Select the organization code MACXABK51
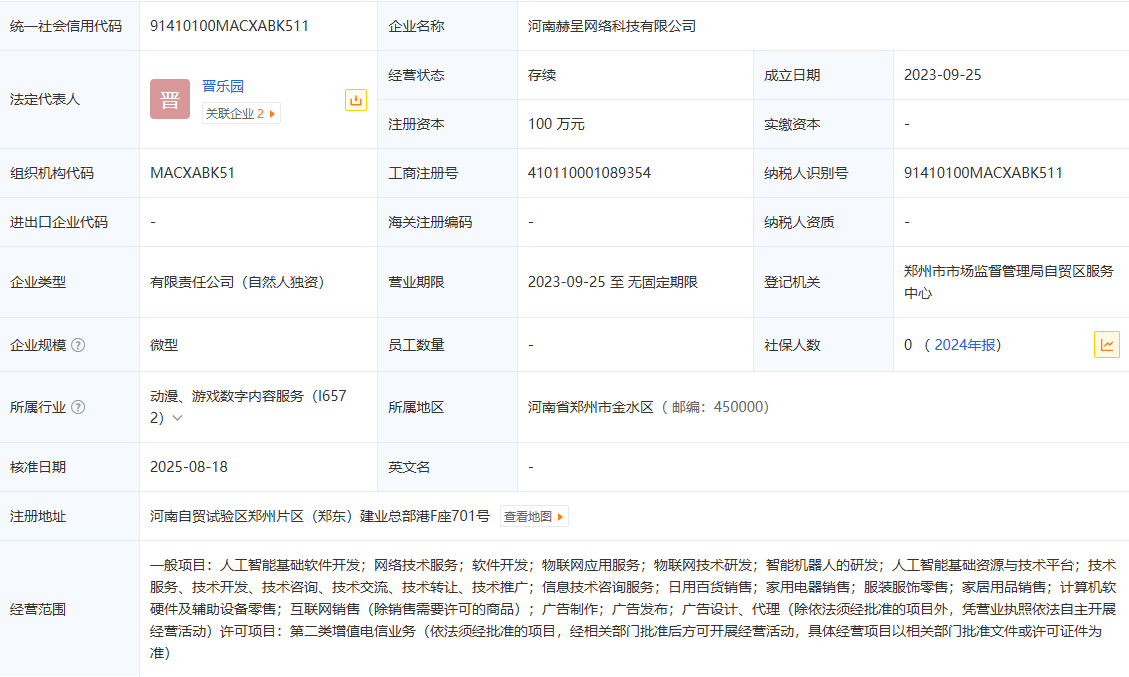 coord(193,173)
